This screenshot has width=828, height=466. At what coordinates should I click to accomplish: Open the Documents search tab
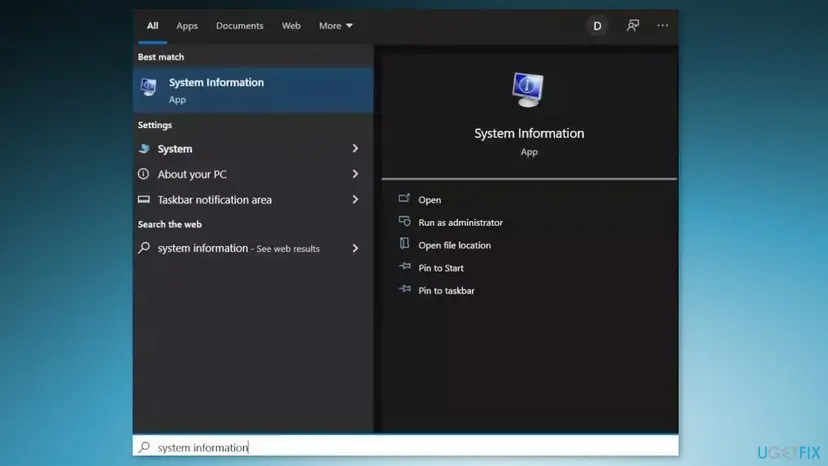coord(239,25)
